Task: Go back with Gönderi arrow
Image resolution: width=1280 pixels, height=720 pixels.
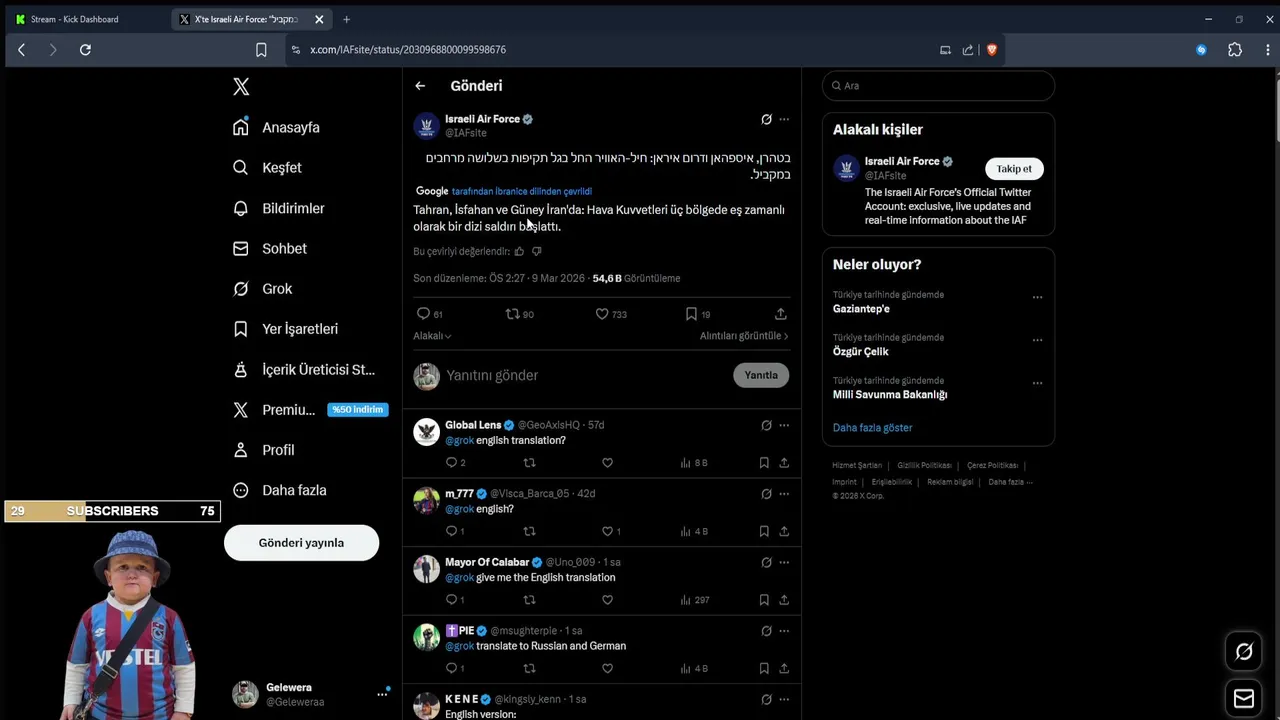Action: click(x=421, y=86)
